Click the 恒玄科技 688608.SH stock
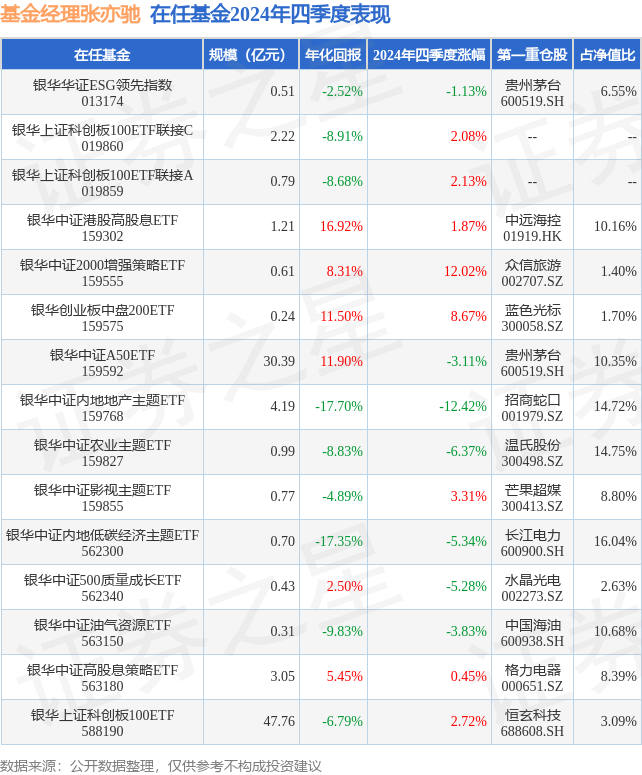The height and width of the screenshot is (775, 642). 532,722
